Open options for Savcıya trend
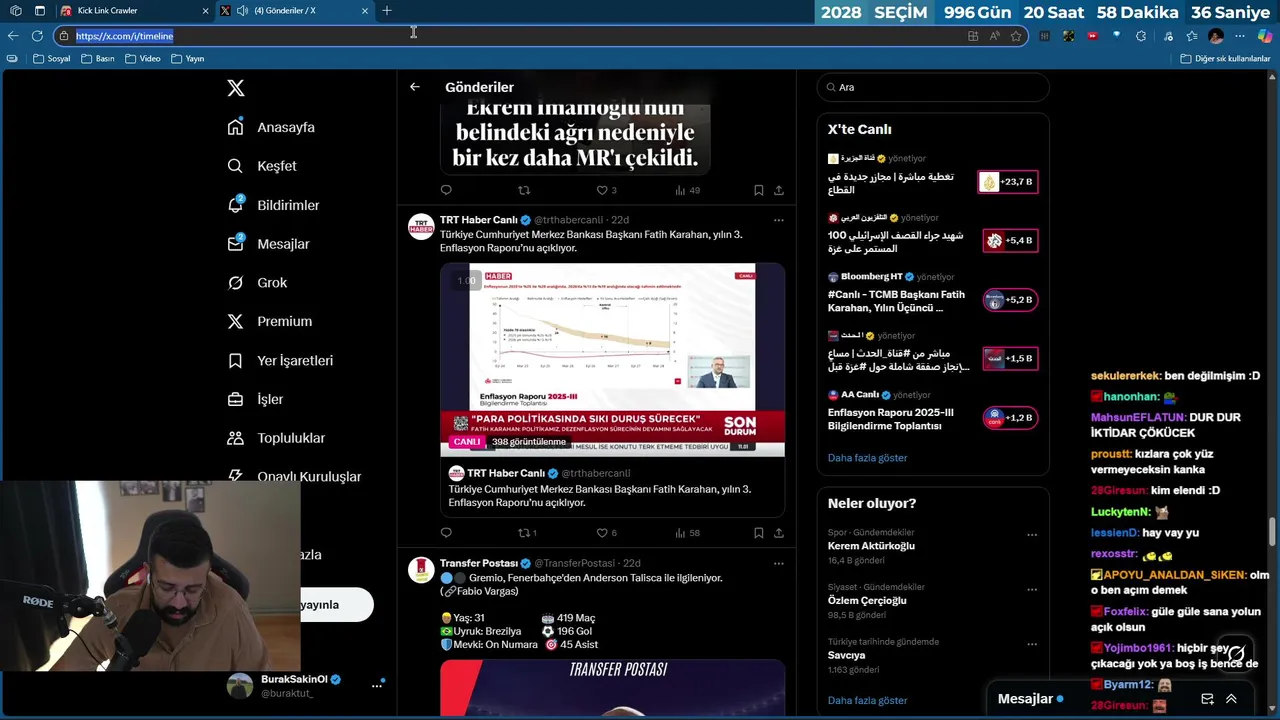Screen dimensions: 1280x720 (x=1032, y=643)
